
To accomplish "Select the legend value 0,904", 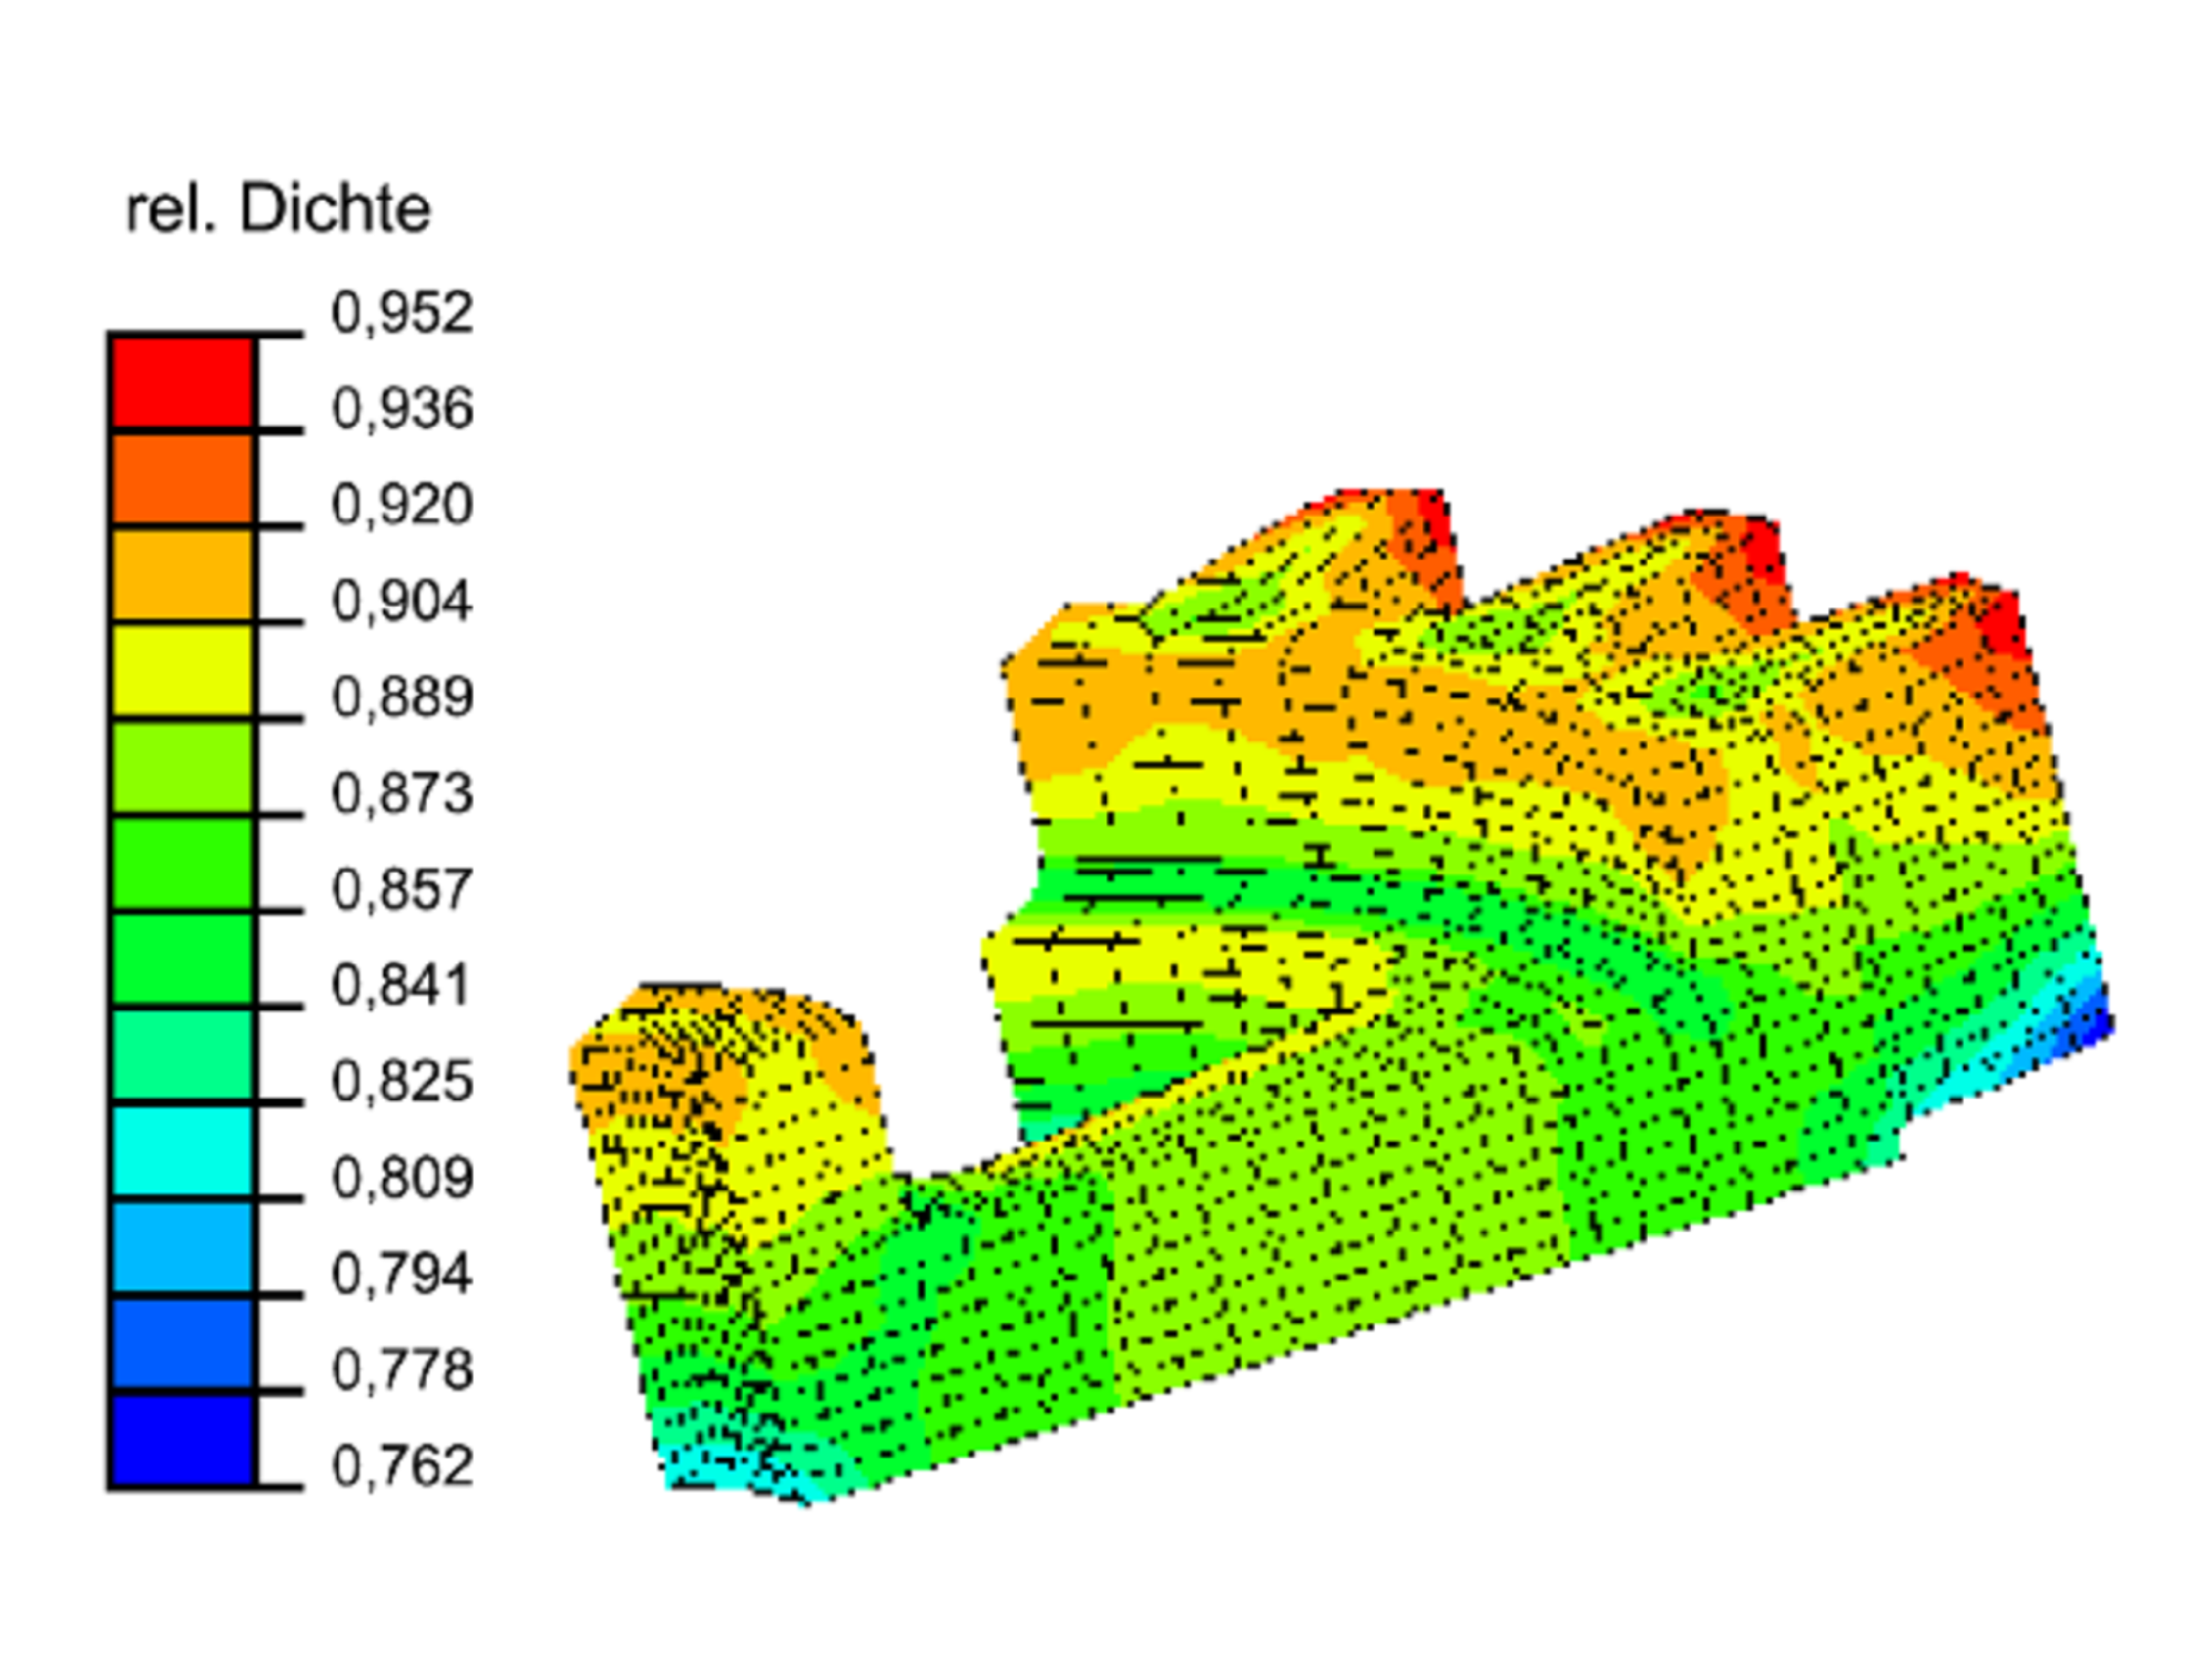I will (x=402, y=600).
